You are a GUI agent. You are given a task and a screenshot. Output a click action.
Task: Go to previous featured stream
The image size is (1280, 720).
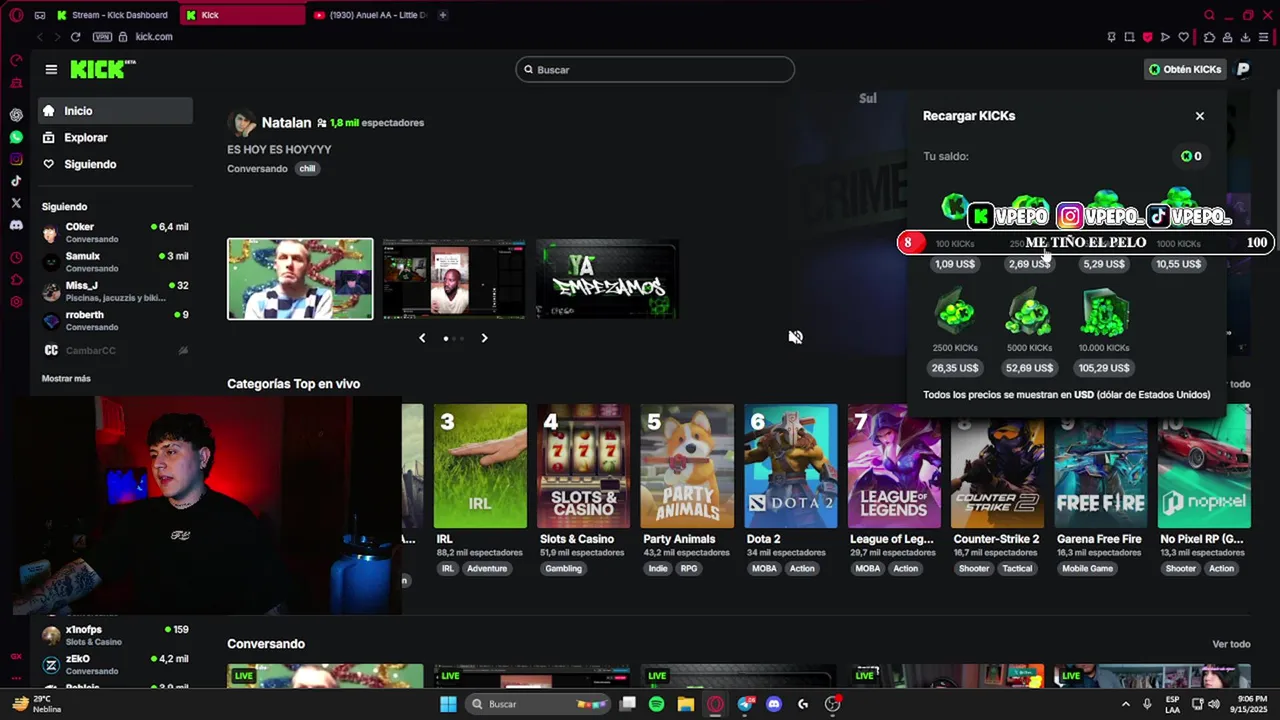(422, 338)
